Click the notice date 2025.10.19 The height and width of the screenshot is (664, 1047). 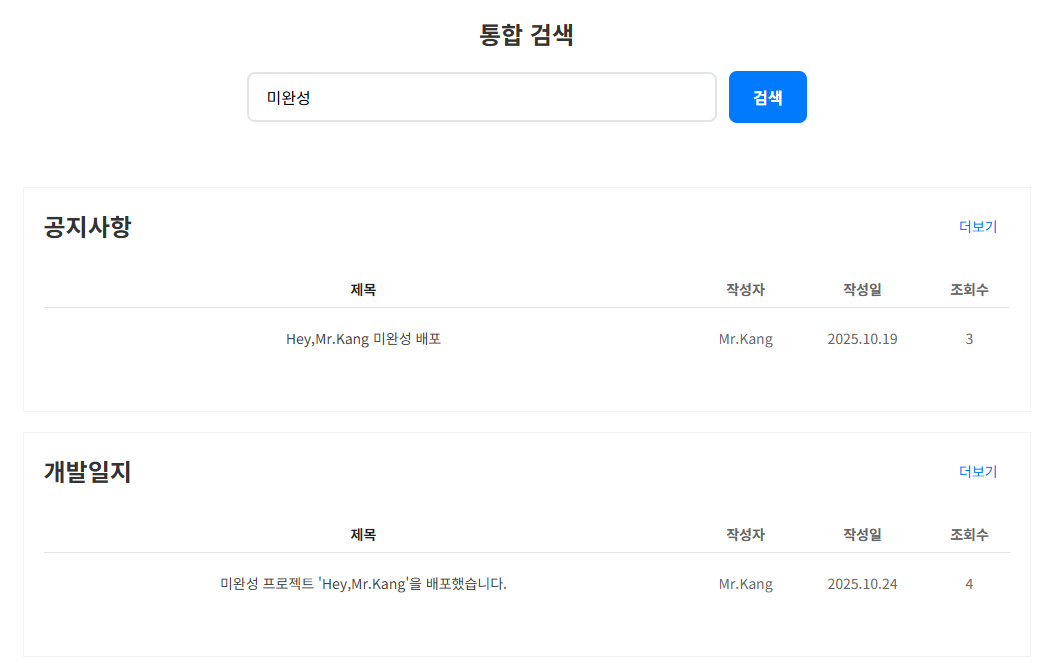(x=861, y=338)
